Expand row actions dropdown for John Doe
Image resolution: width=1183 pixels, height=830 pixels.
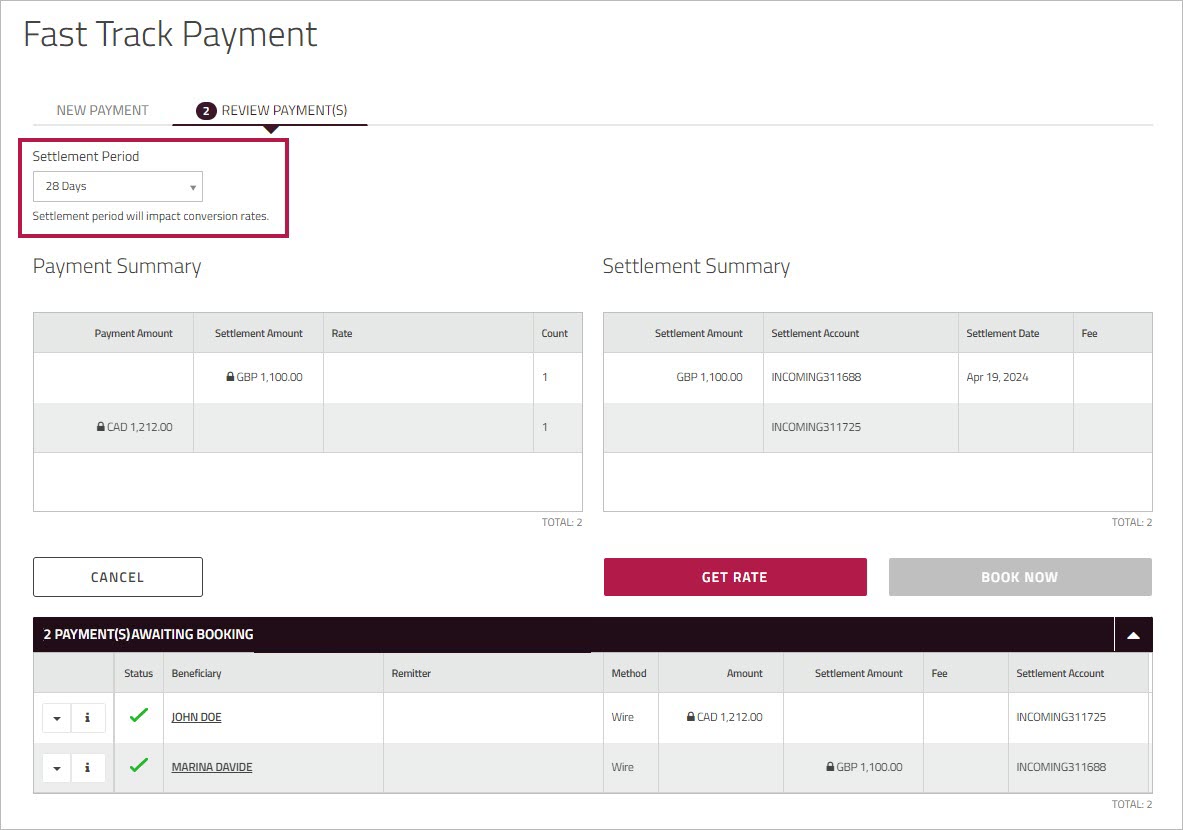coord(57,718)
